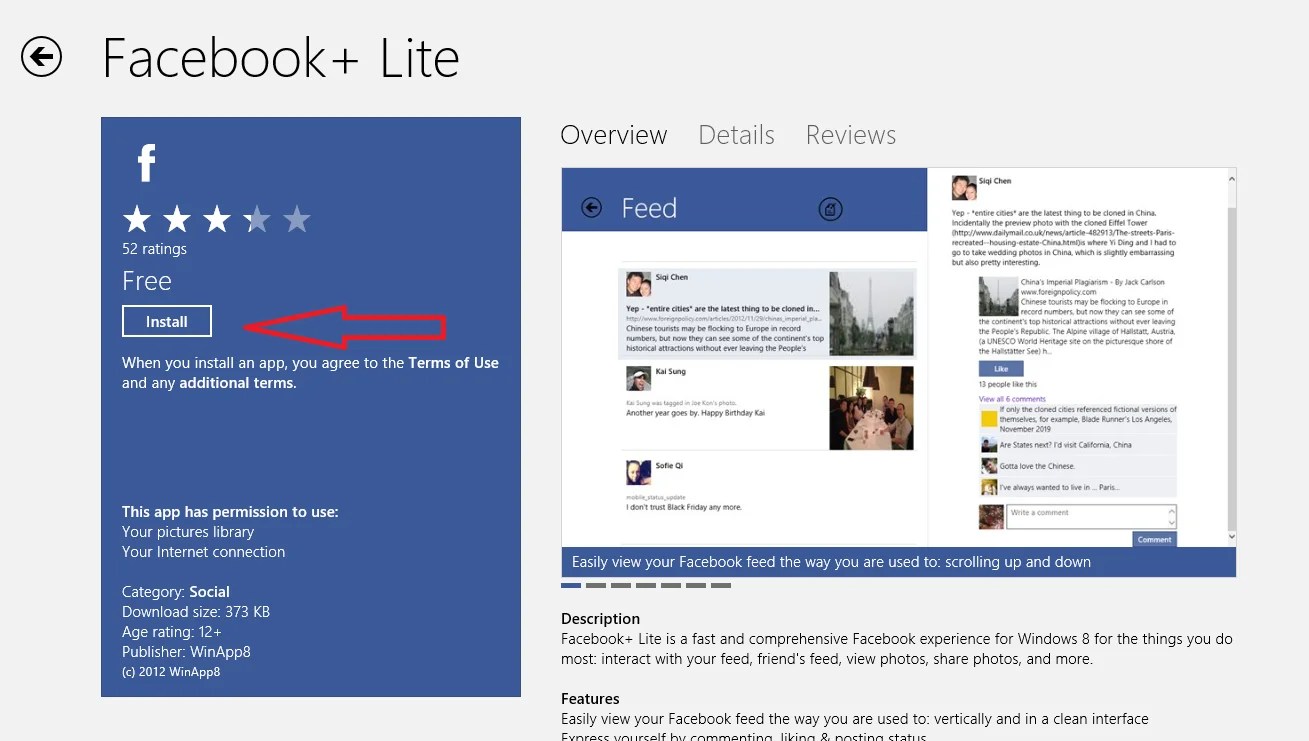Viewport: 1309px width, 741px height.
Task: Click the back arrow to exit app page
Action: (x=41, y=57)
